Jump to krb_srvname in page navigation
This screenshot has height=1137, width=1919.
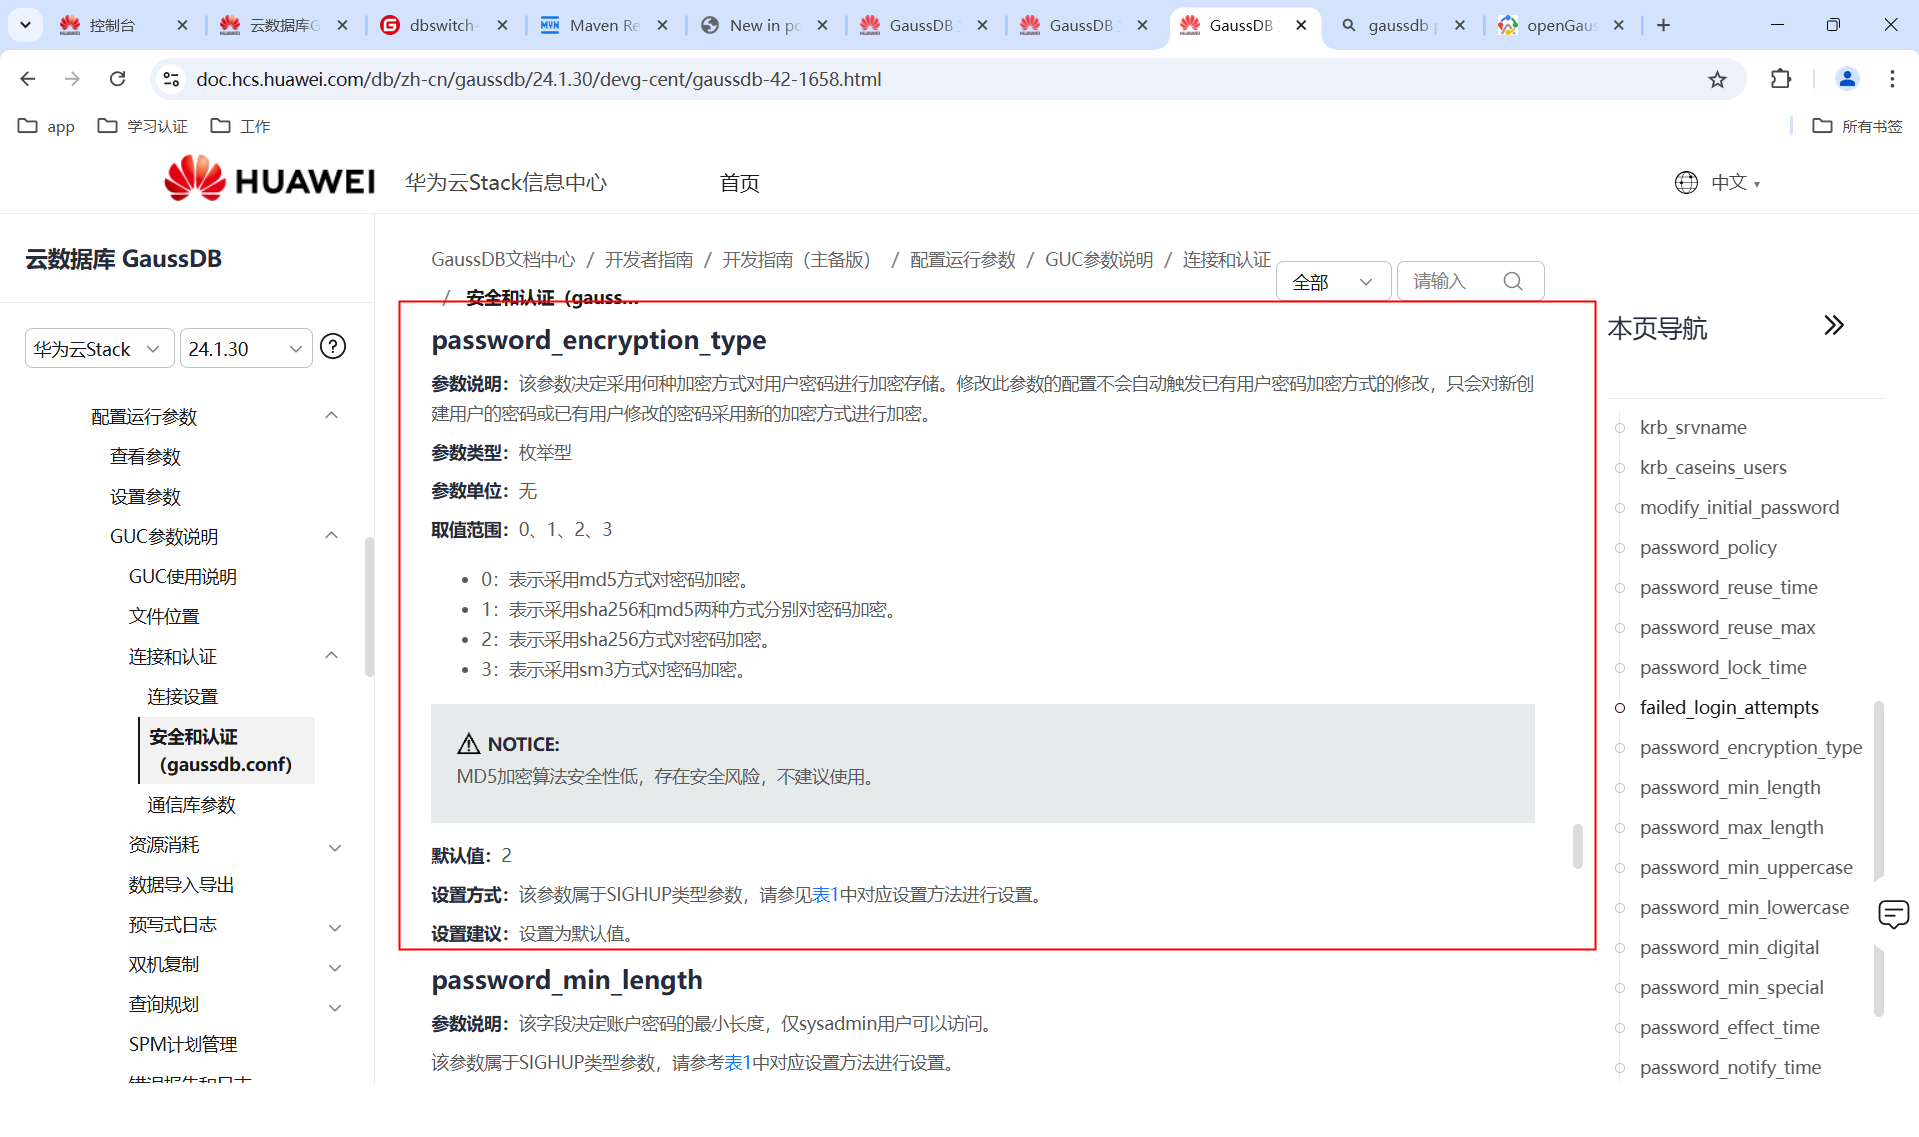(x=1693, y=428)
